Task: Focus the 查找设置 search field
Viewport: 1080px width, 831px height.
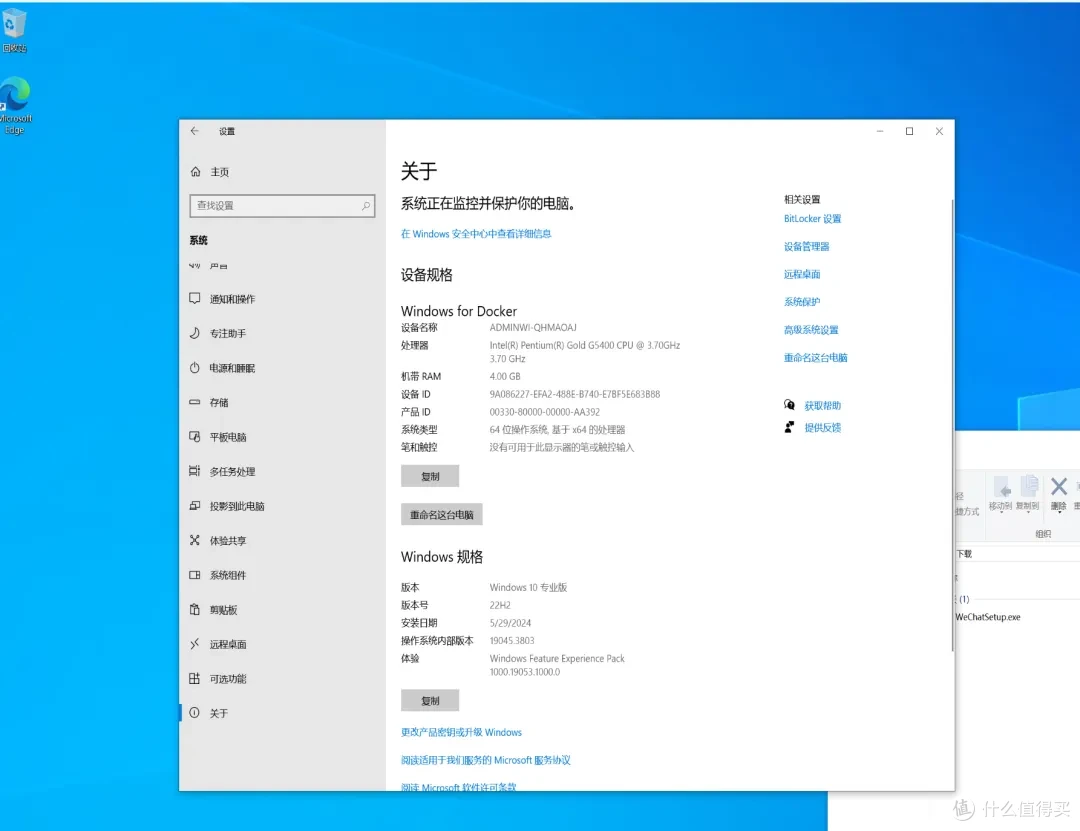Action: tap(282, 205)
